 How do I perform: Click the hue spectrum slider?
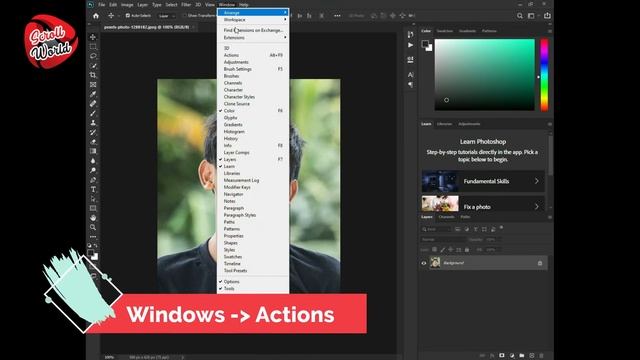pos(544,75)
